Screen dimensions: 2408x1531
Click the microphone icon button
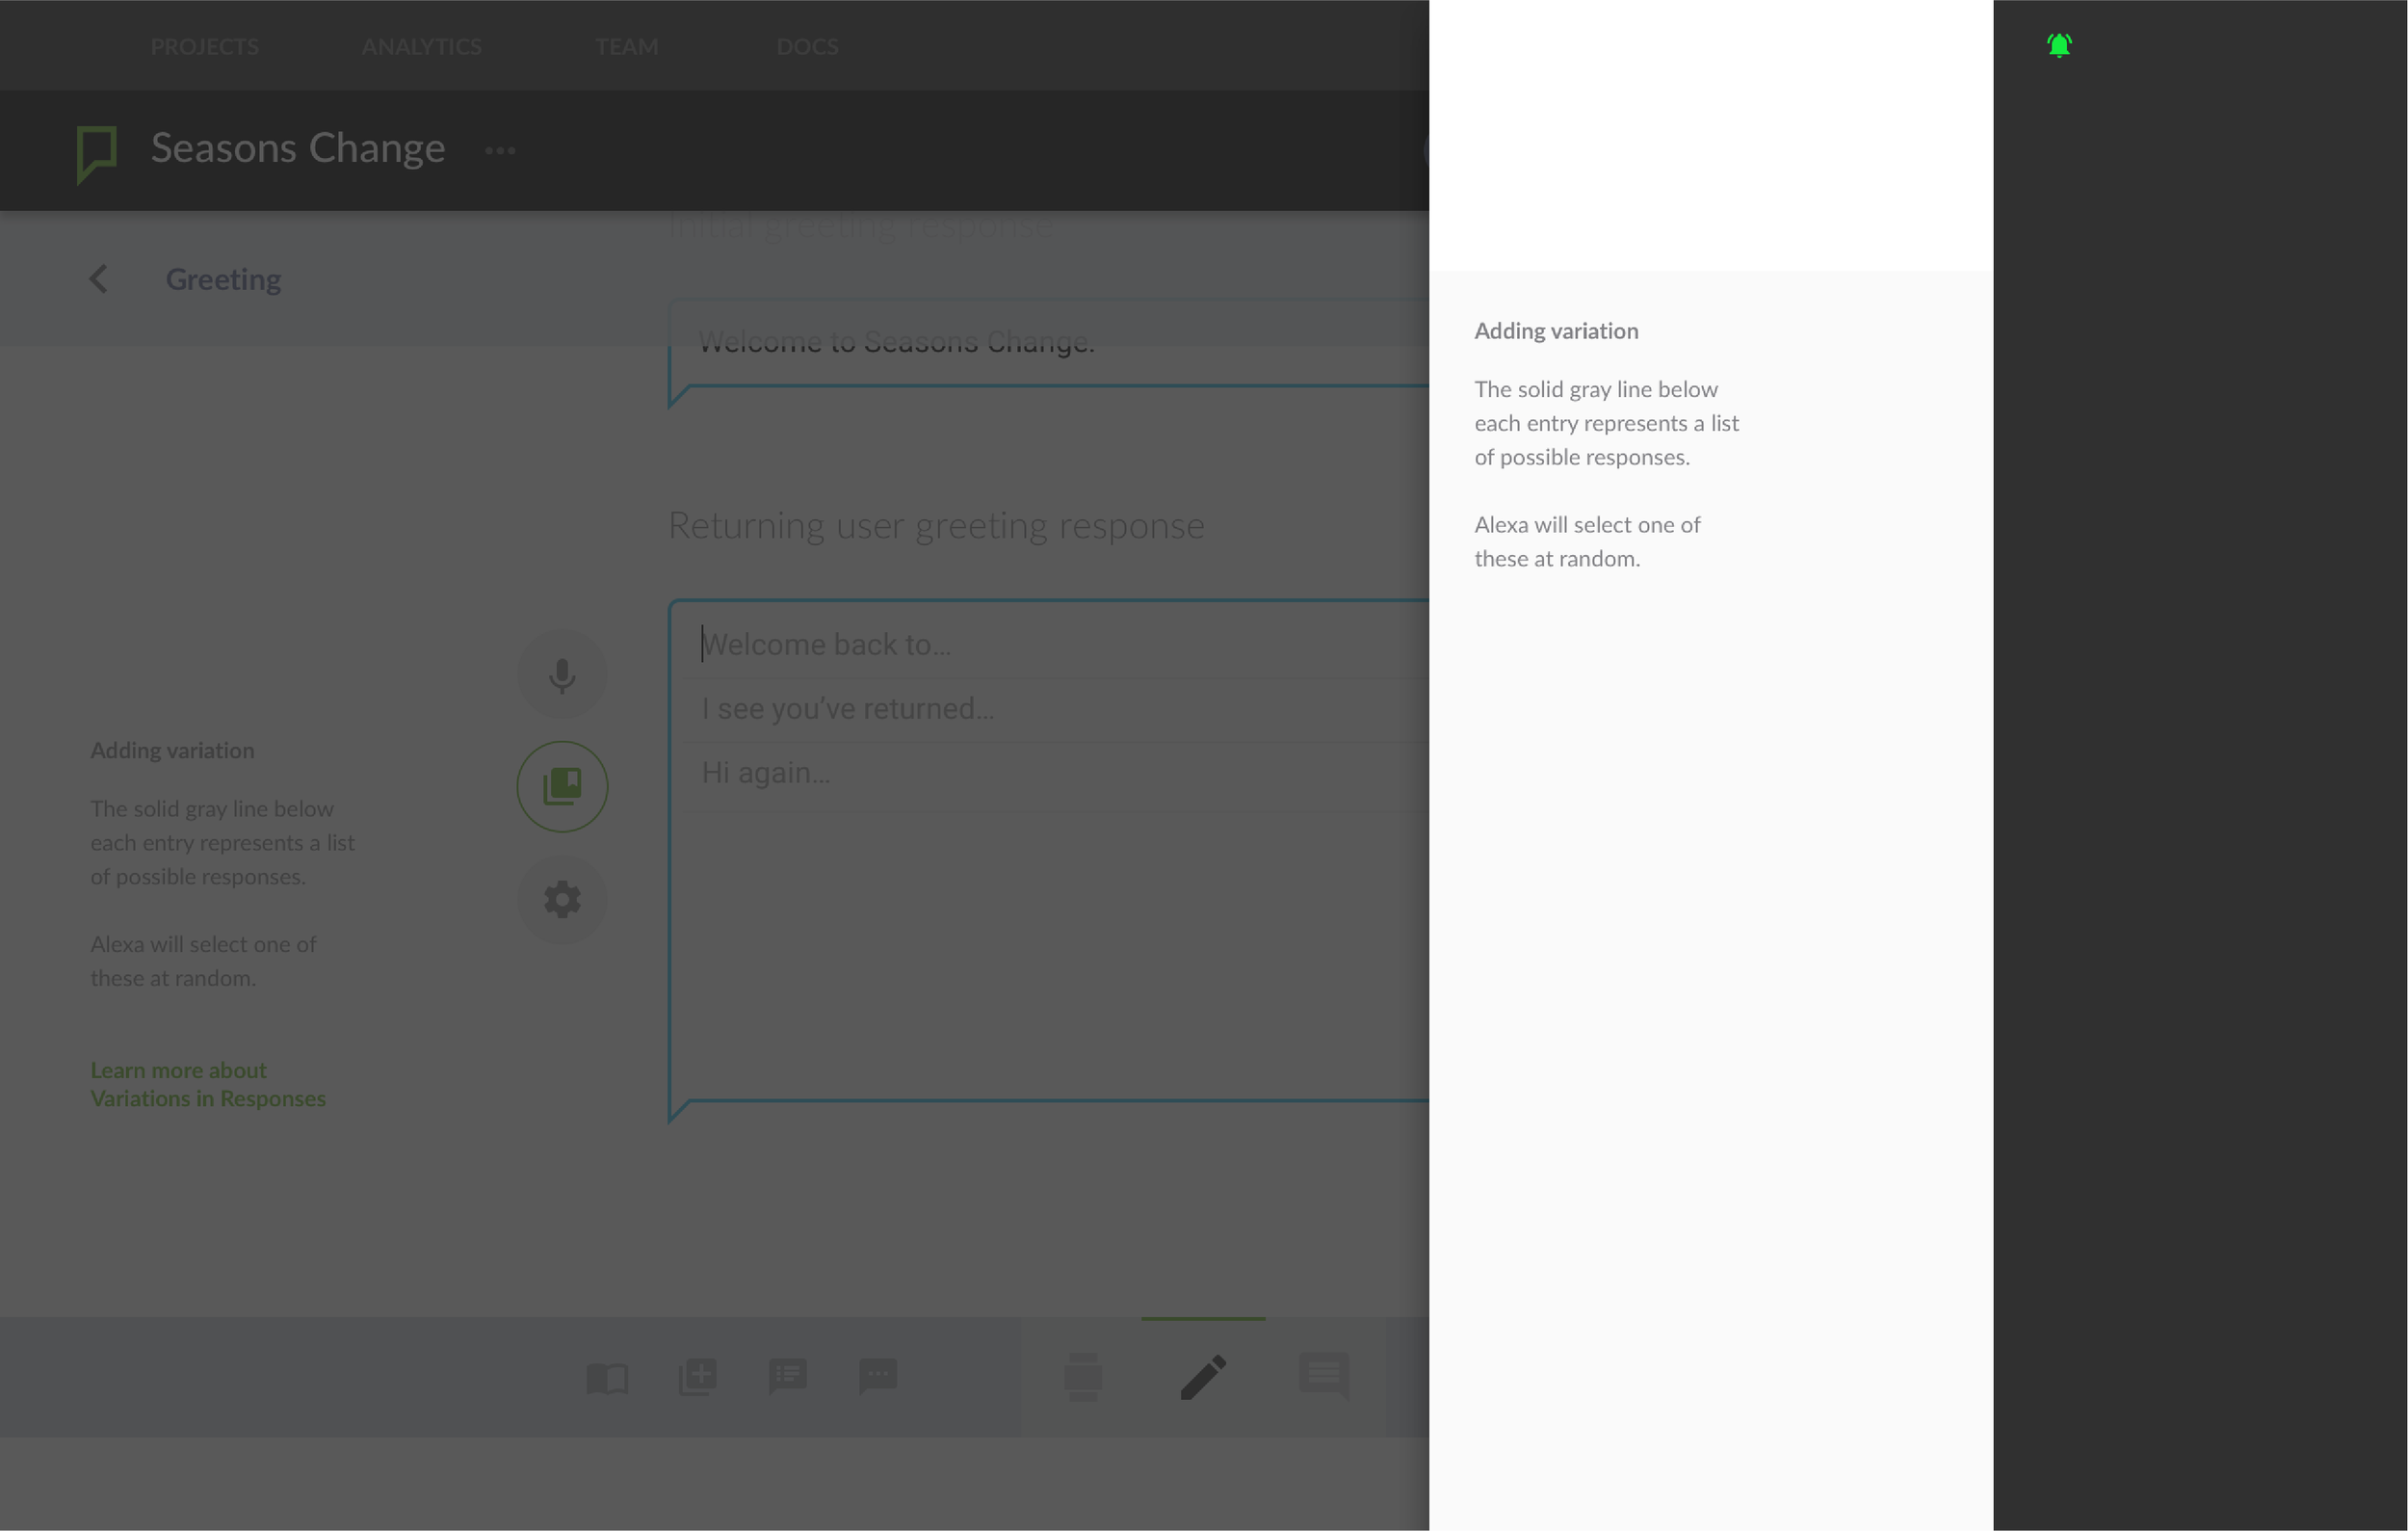coord(562,674)
